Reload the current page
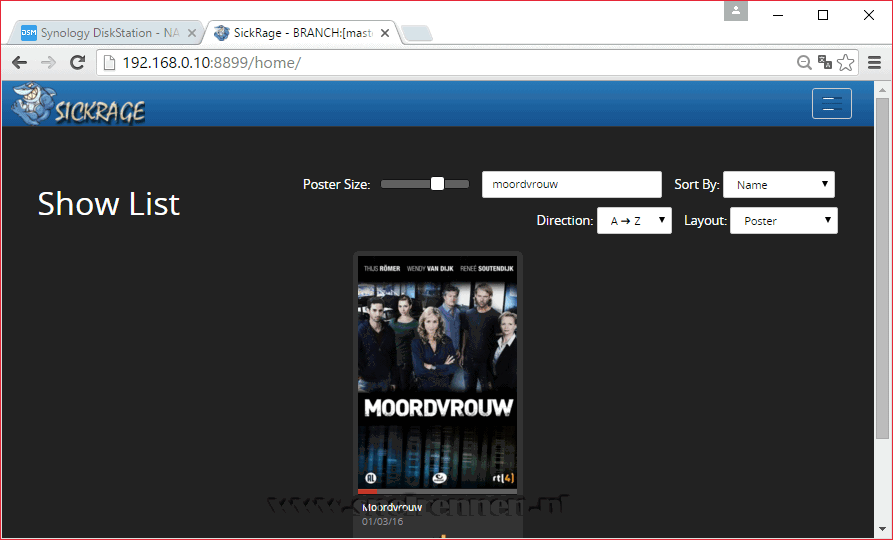This screenshot has width=893, height=540. tap(77, 63)
